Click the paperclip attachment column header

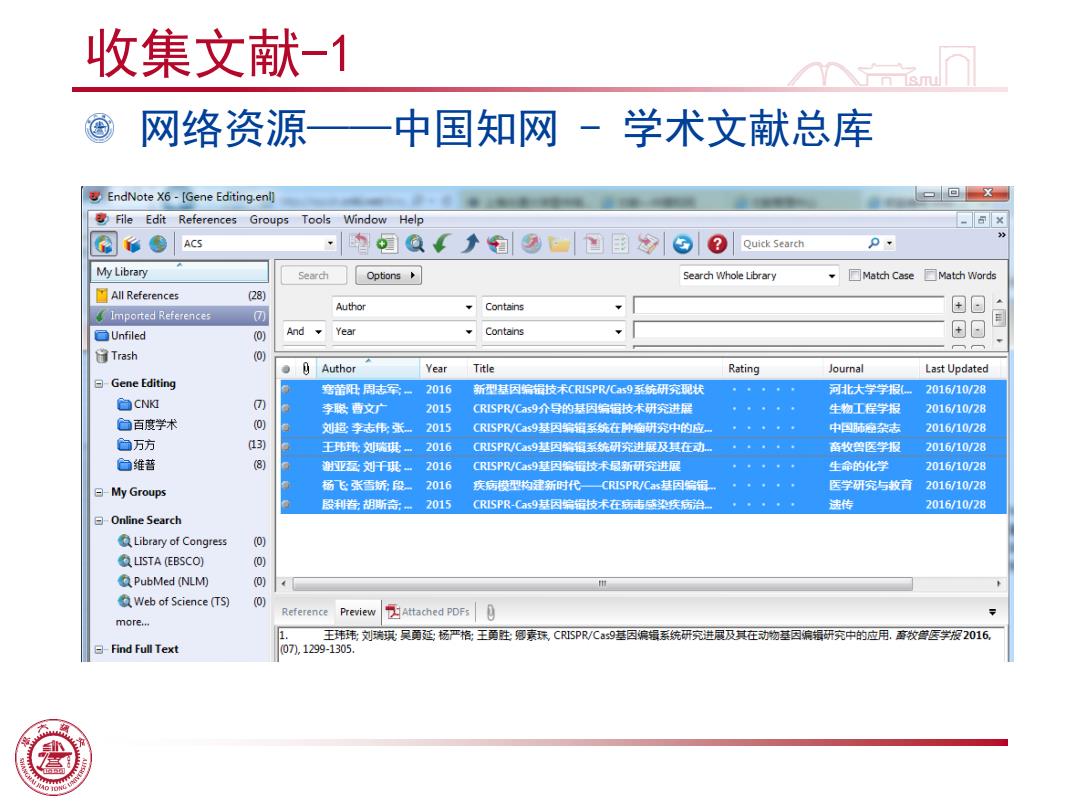click(x=306, y=368)
